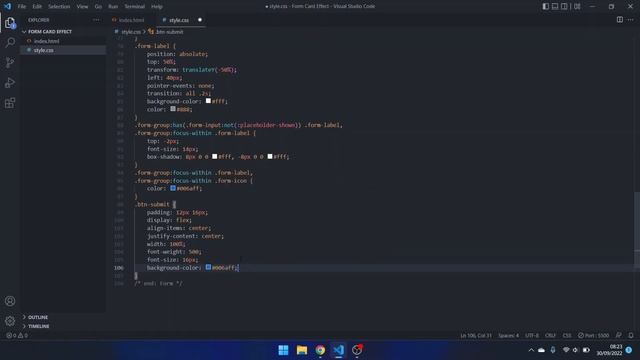
Task: Click Port: 5500 Live Server button
Action: point(593,335)
